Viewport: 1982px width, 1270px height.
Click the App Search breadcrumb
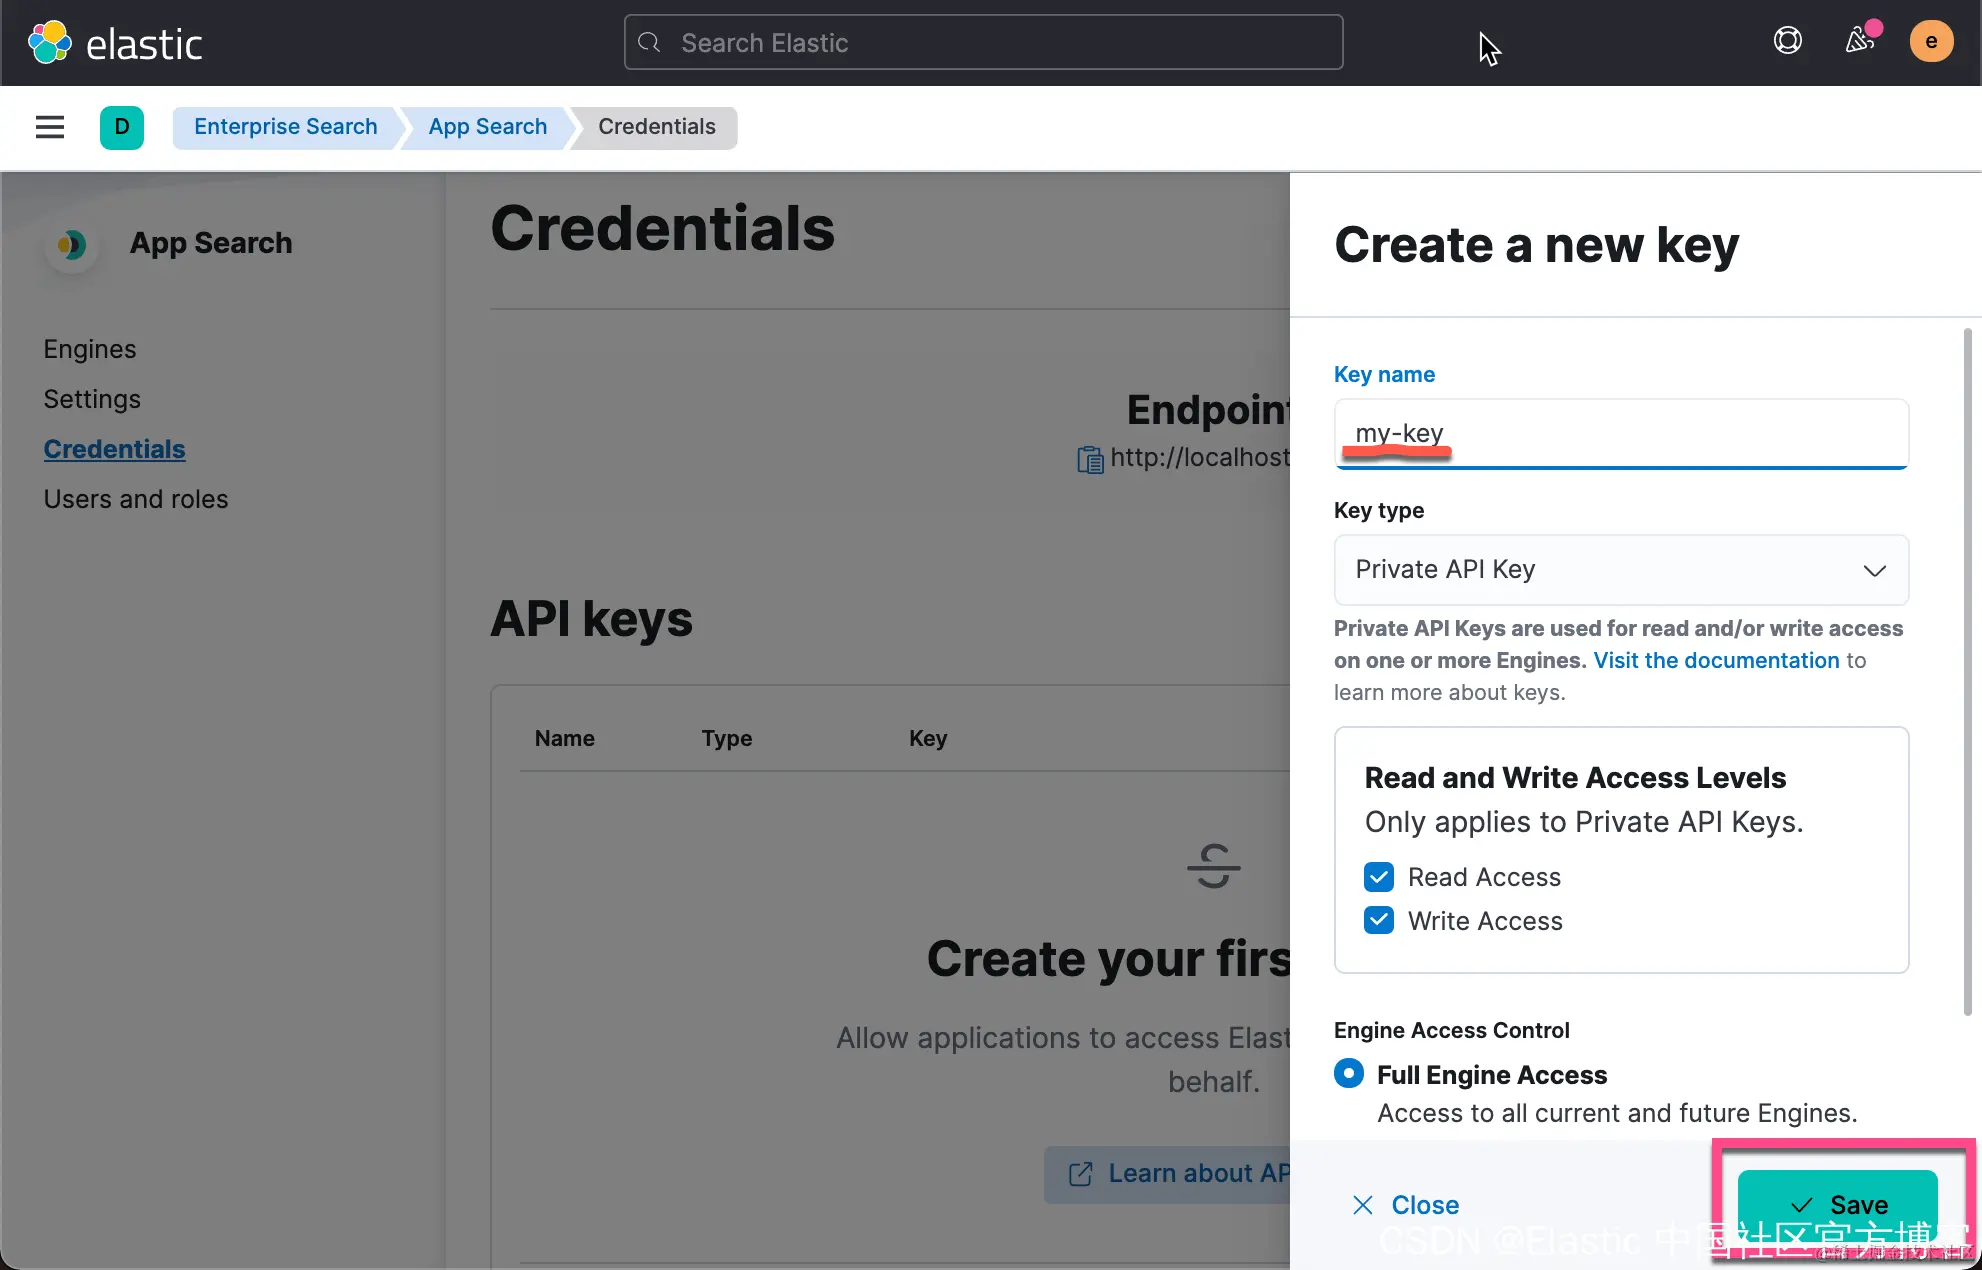pos(487,127)
